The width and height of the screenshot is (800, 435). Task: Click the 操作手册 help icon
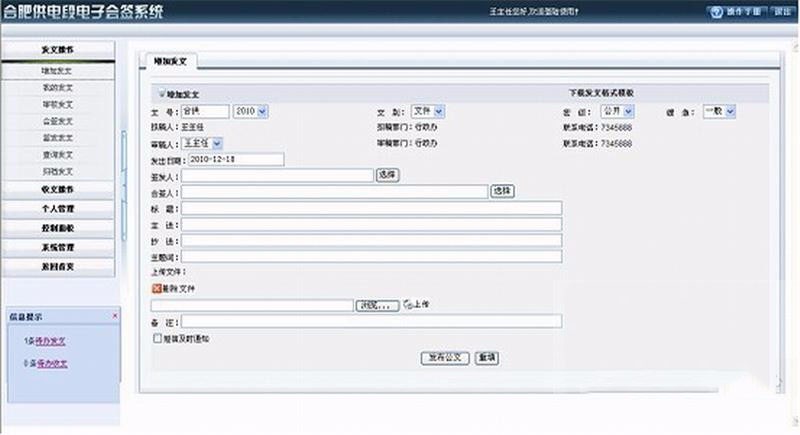point(714,11)
